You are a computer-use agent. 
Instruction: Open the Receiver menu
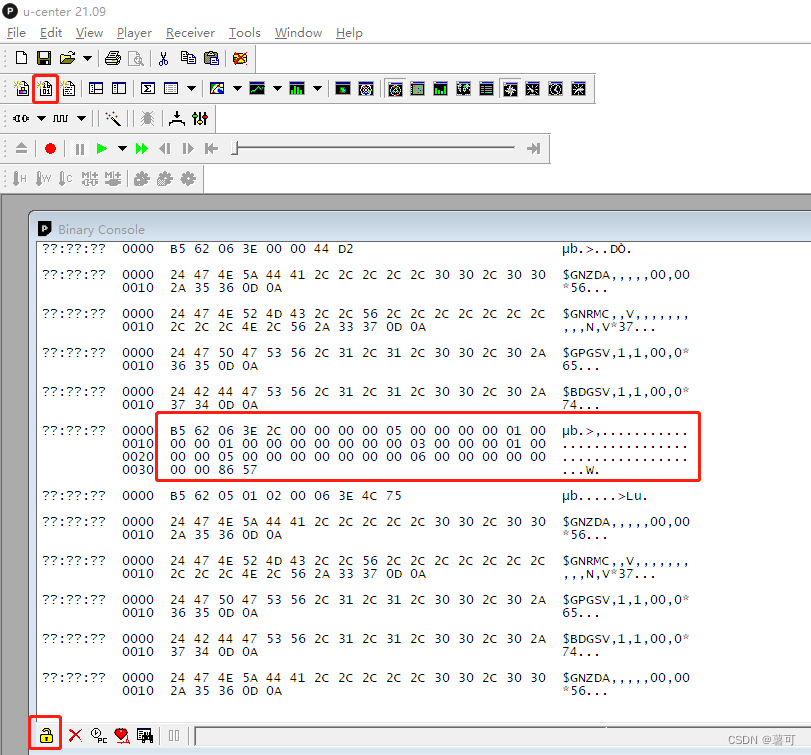point(190,33)
